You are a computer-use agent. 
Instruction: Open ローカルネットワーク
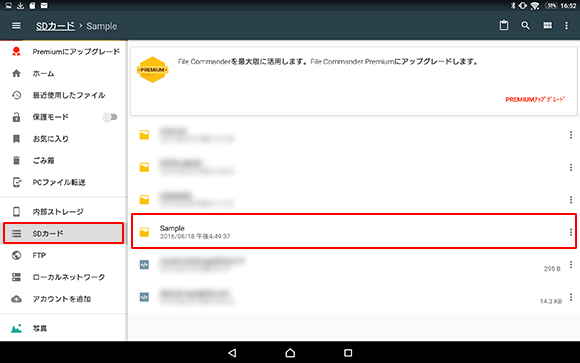64,277
